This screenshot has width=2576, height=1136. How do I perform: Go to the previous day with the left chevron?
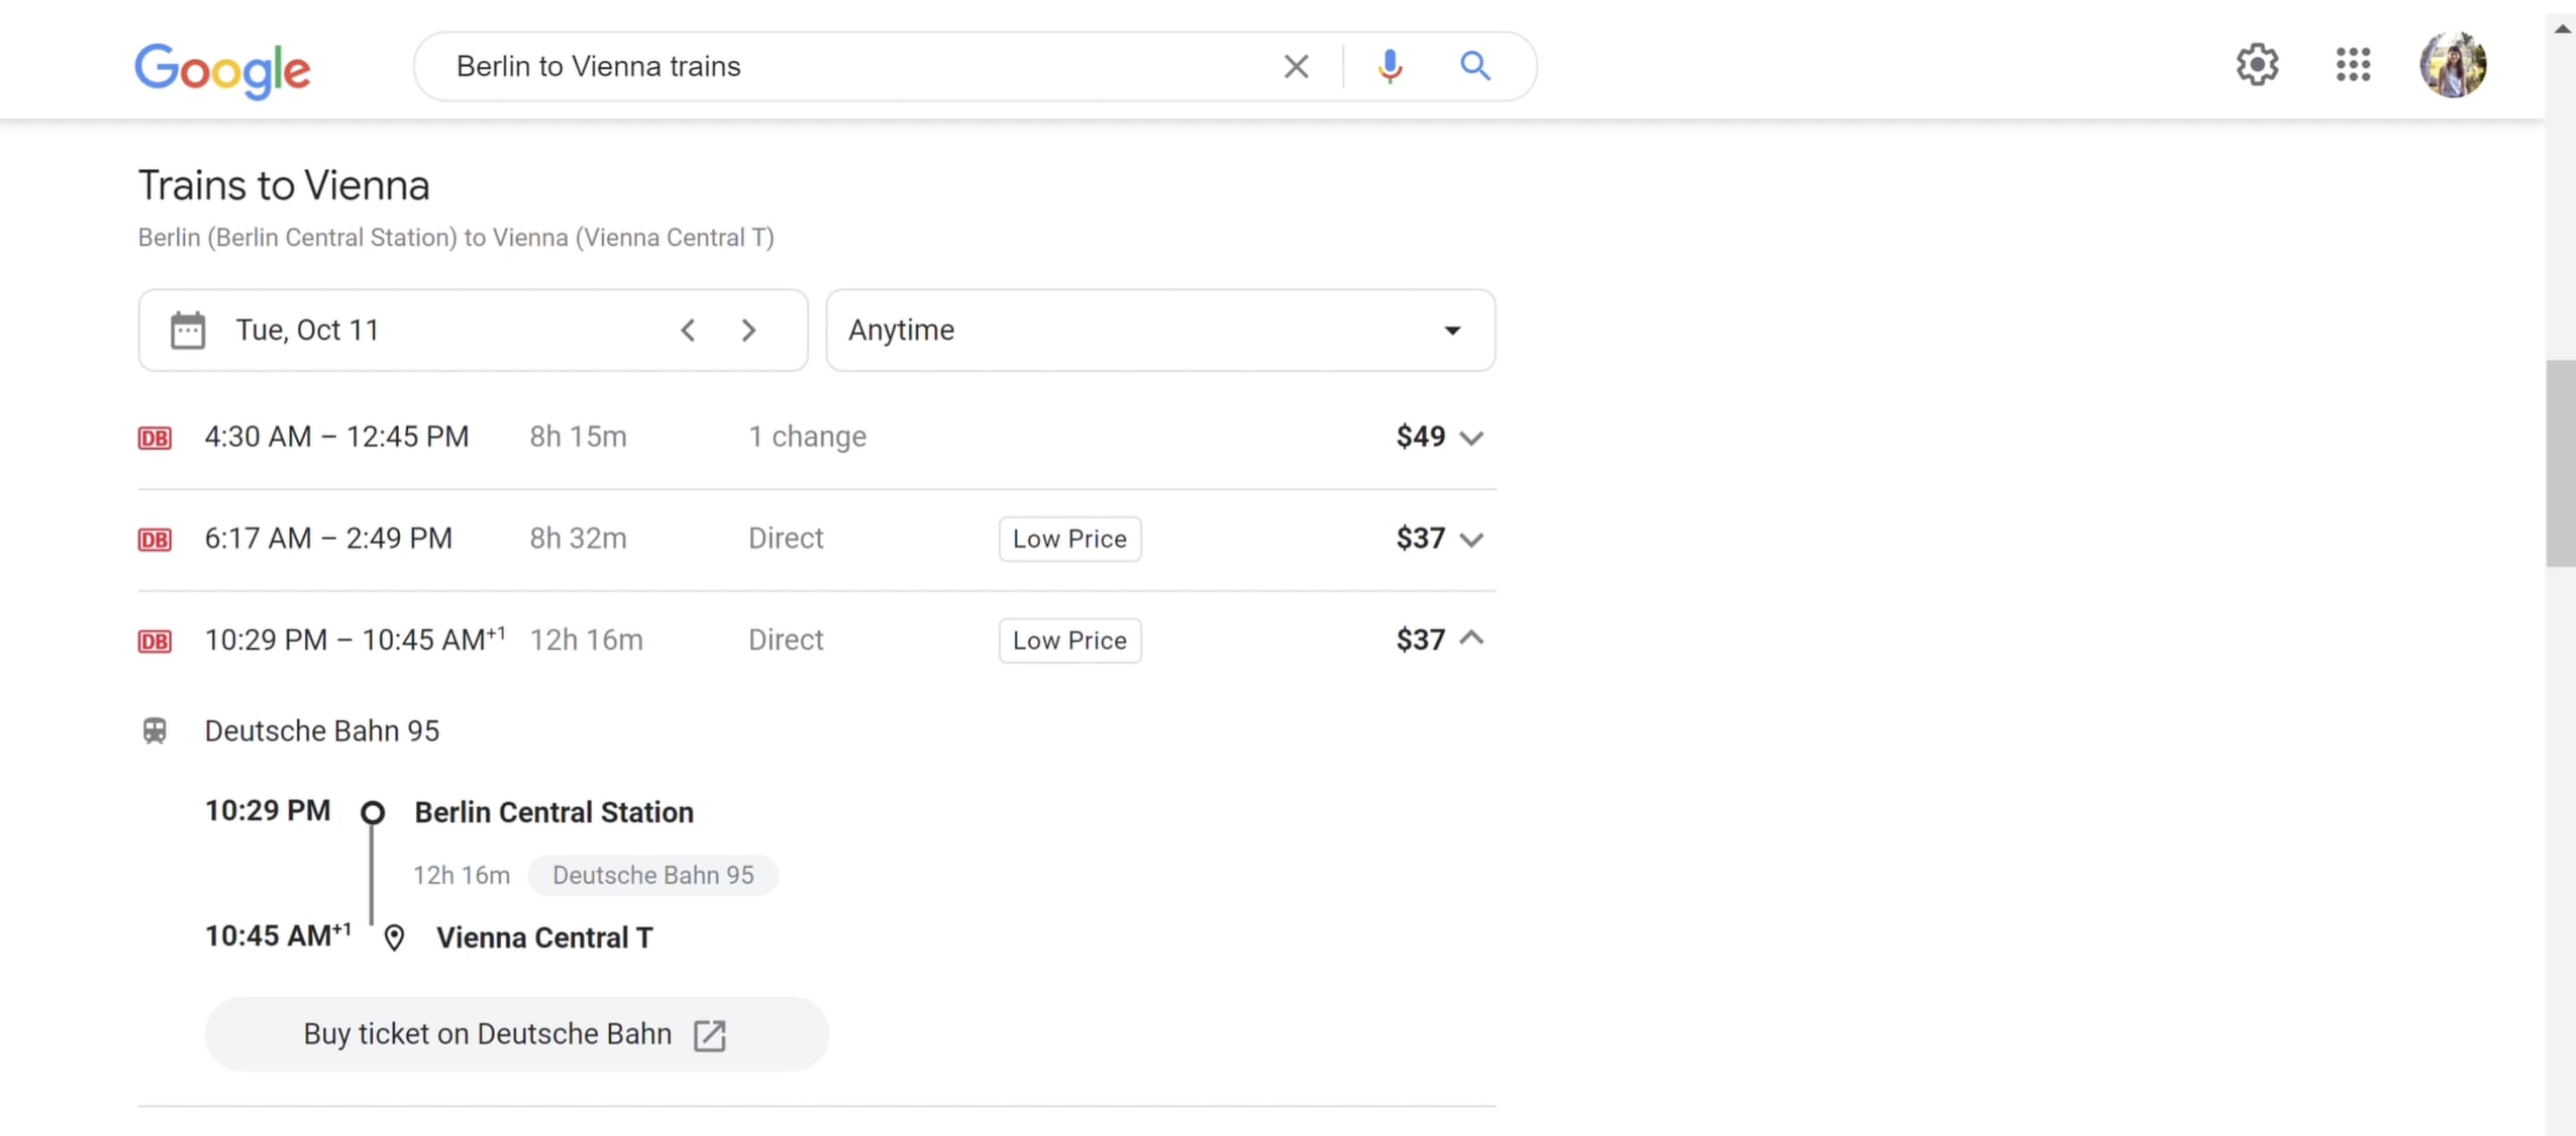click(687, 330)
